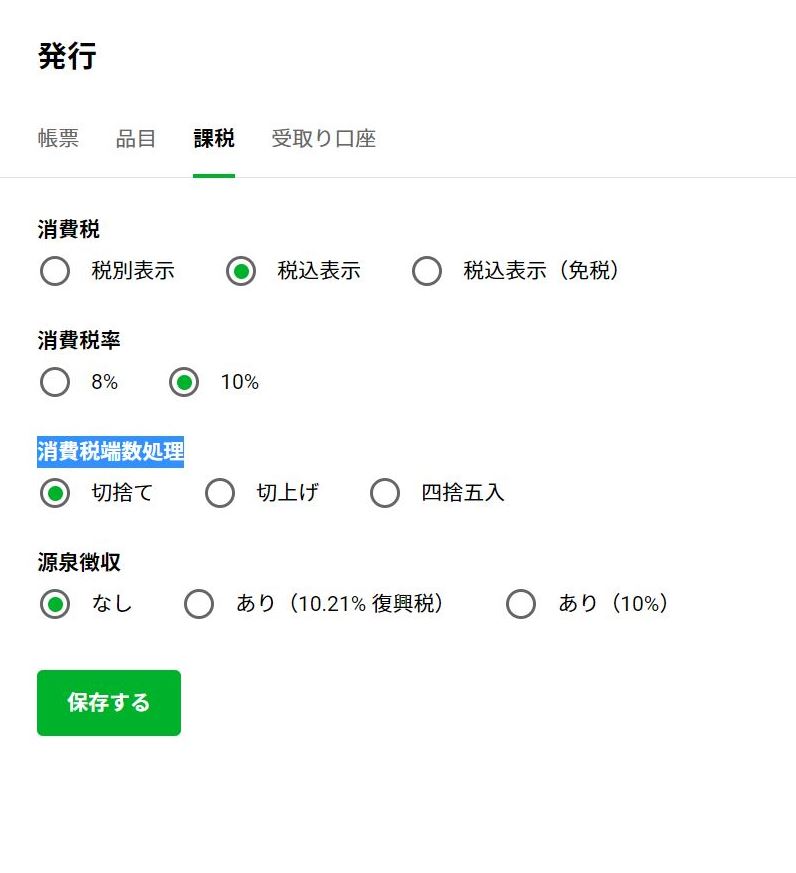Set consumption tax rate to 10%
Screen dimensions: 796x873
[184, 382]
